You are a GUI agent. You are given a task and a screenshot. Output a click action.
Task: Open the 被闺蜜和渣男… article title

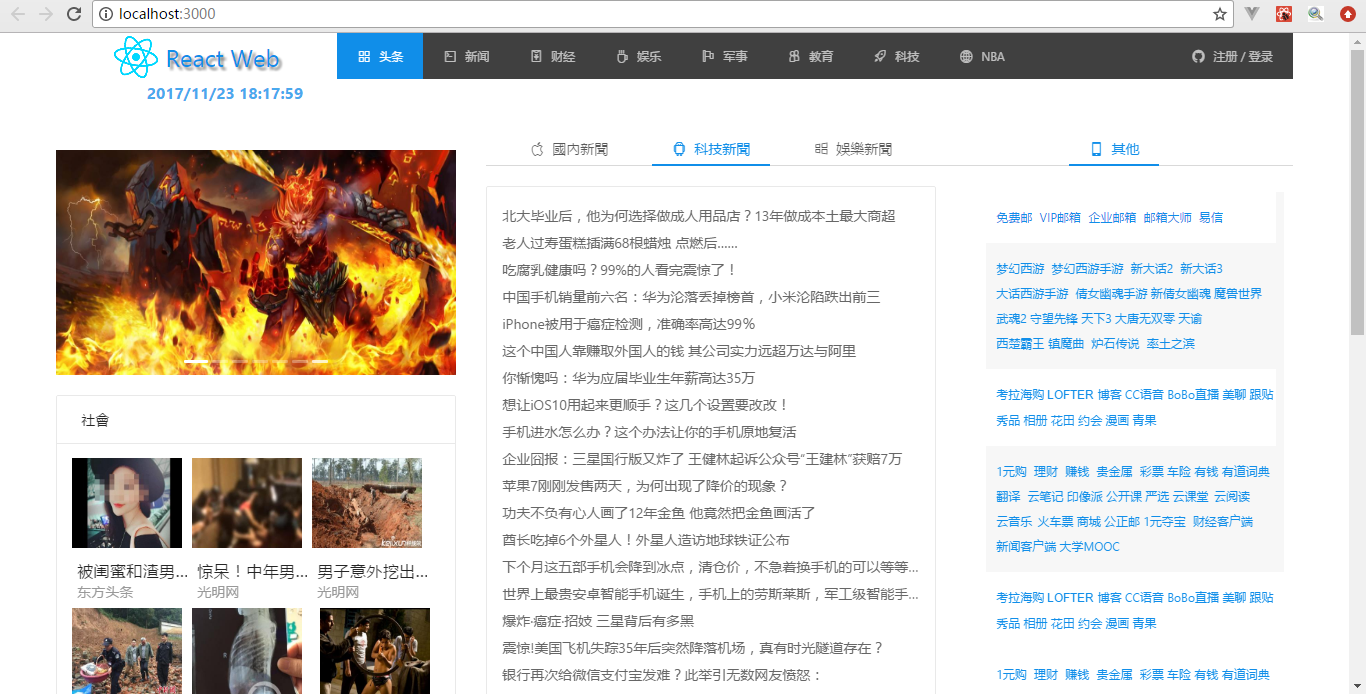[x=132, y=572]
